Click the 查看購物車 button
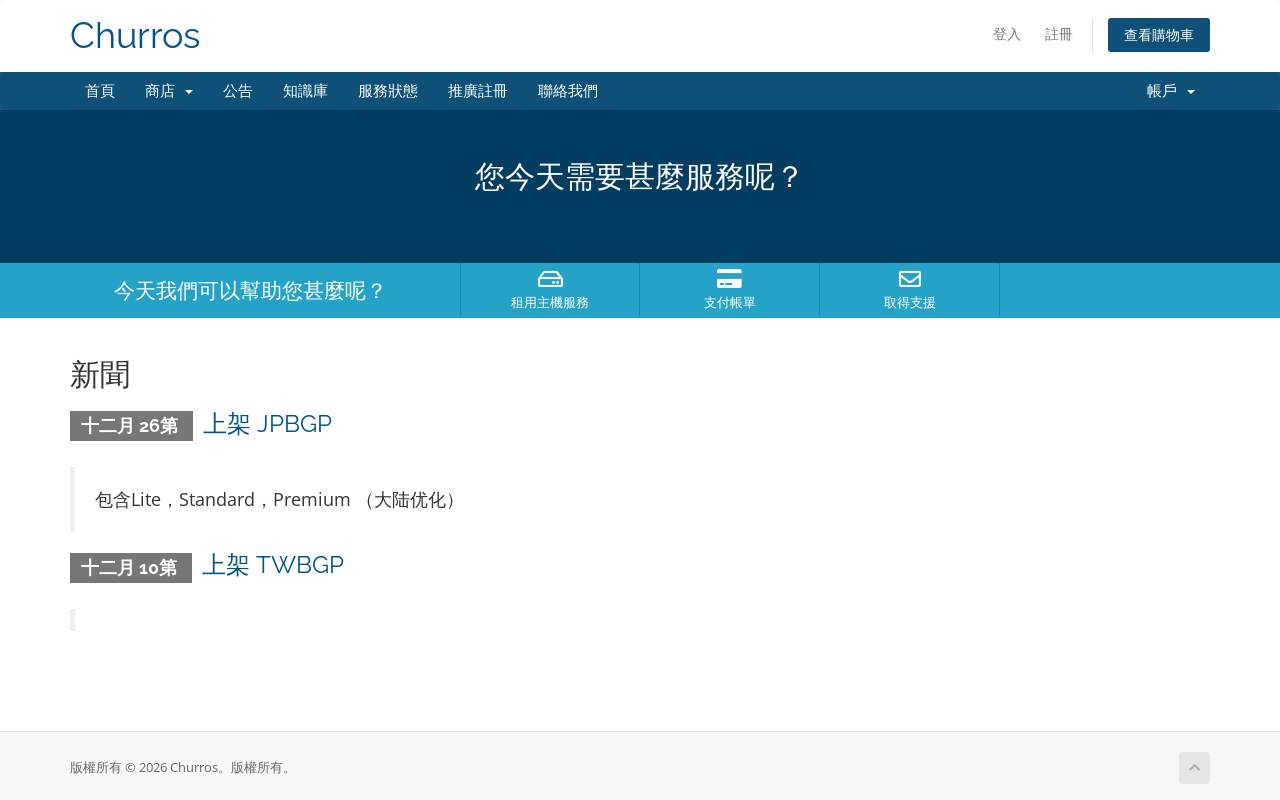 (x=1159, y=35)
